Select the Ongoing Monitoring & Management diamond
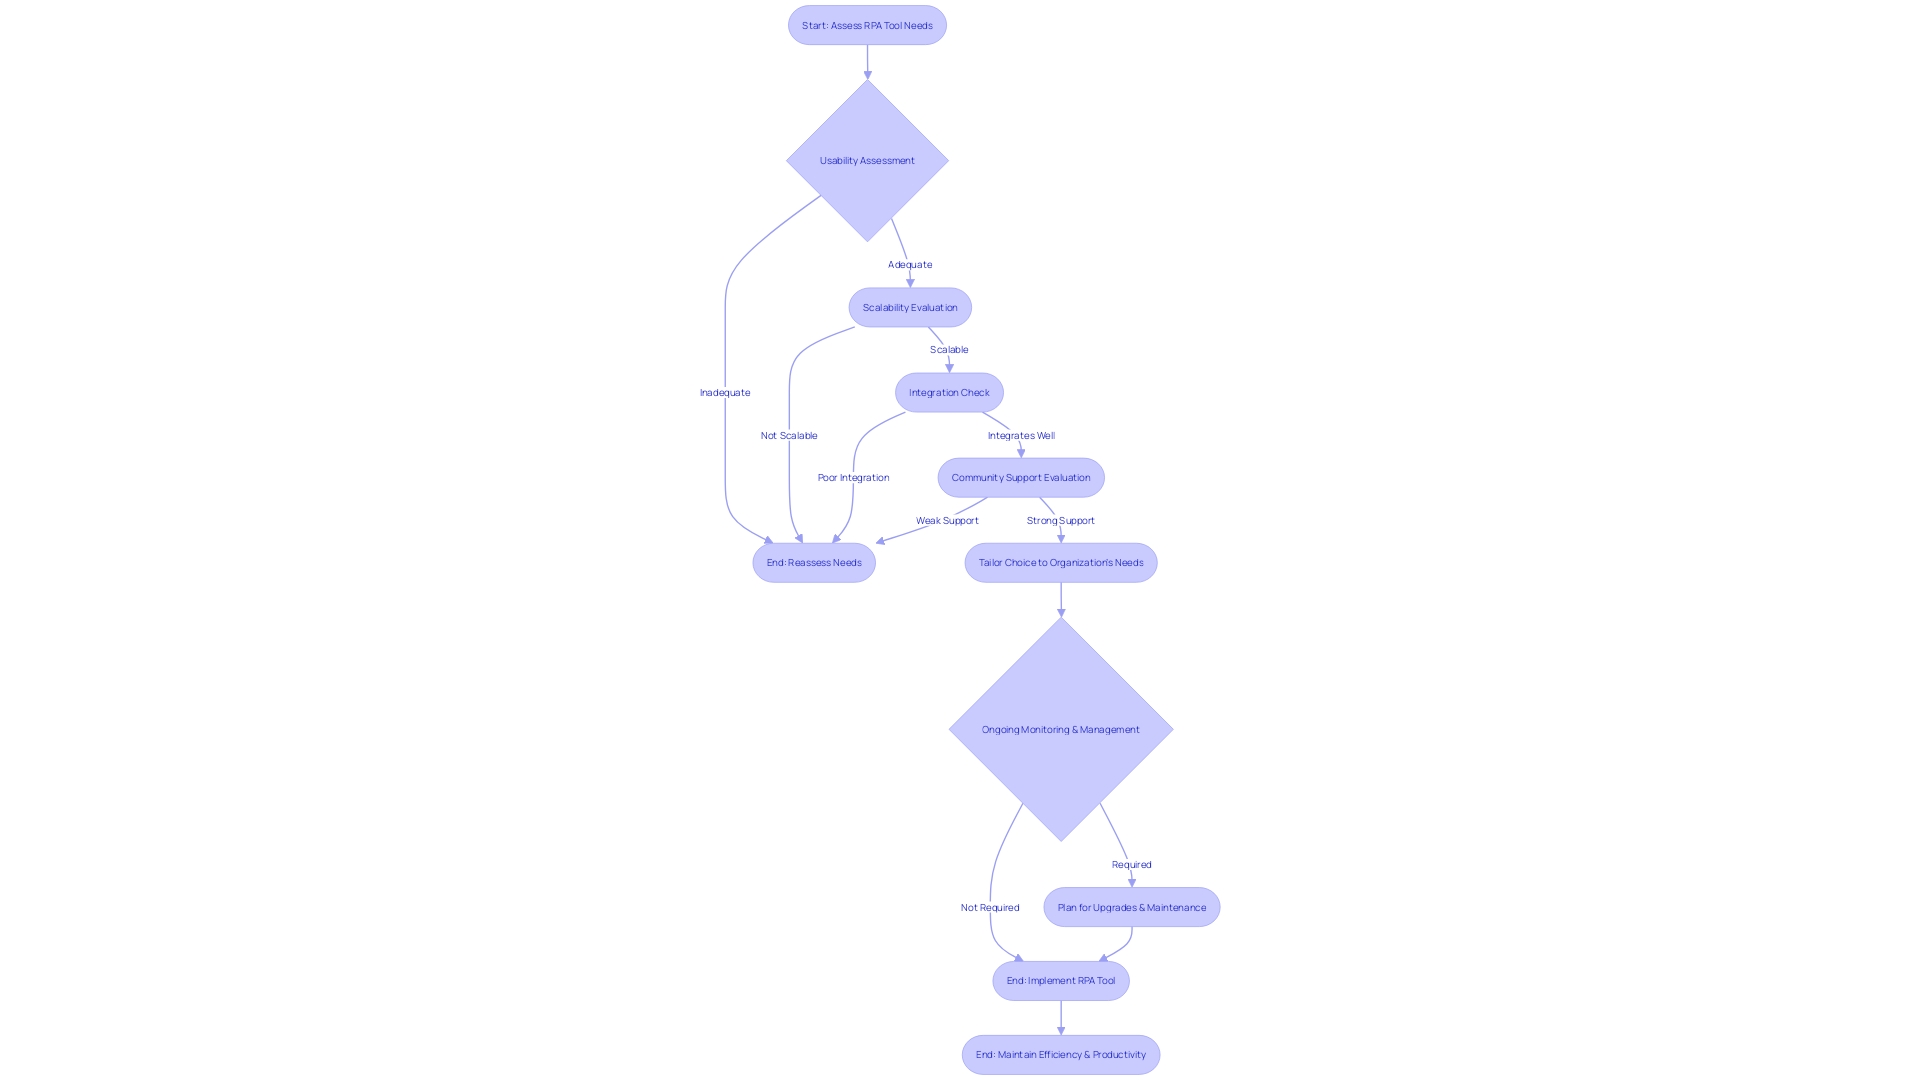Viewport: 1920px width, 1080px height. pos(1060,729)
